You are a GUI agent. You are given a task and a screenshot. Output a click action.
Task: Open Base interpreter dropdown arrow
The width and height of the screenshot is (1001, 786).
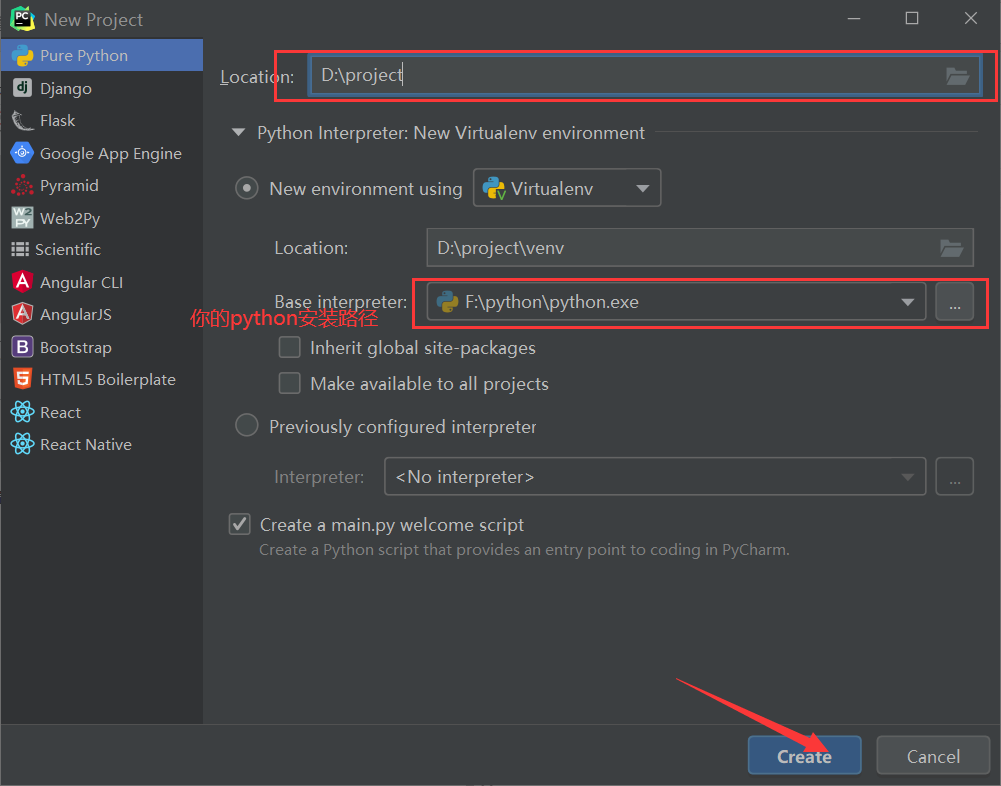point(907,302)
